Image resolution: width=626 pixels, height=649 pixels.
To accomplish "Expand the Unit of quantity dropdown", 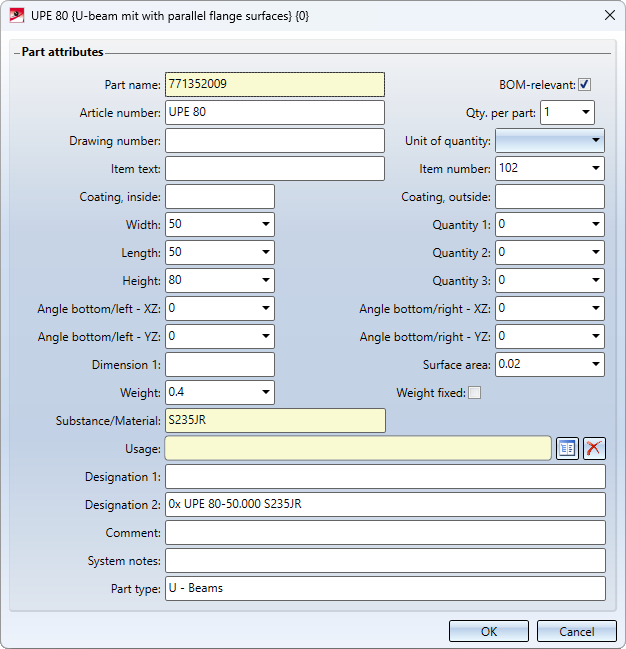I will coord(595,140).
